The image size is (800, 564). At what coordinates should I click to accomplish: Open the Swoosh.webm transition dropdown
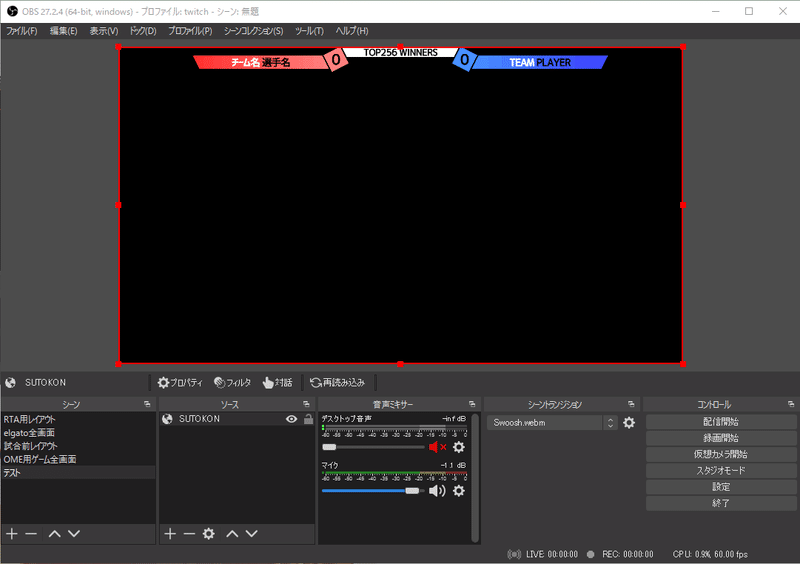pos(552,423)
